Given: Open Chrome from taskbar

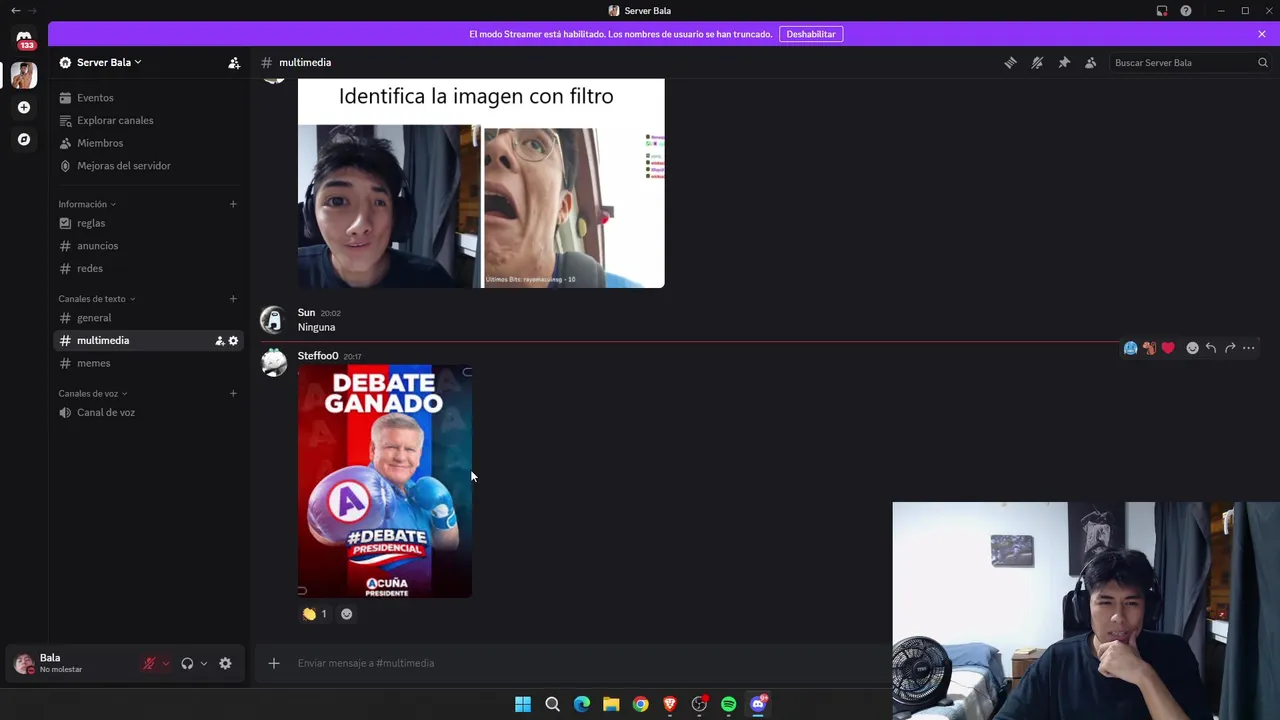Looking at the screenshot, I should click(x=641, y=704).
